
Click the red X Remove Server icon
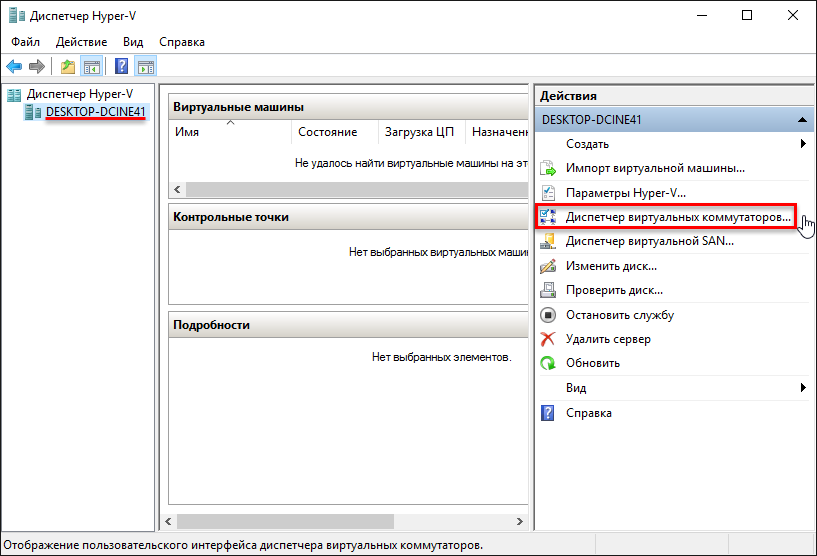547,339
